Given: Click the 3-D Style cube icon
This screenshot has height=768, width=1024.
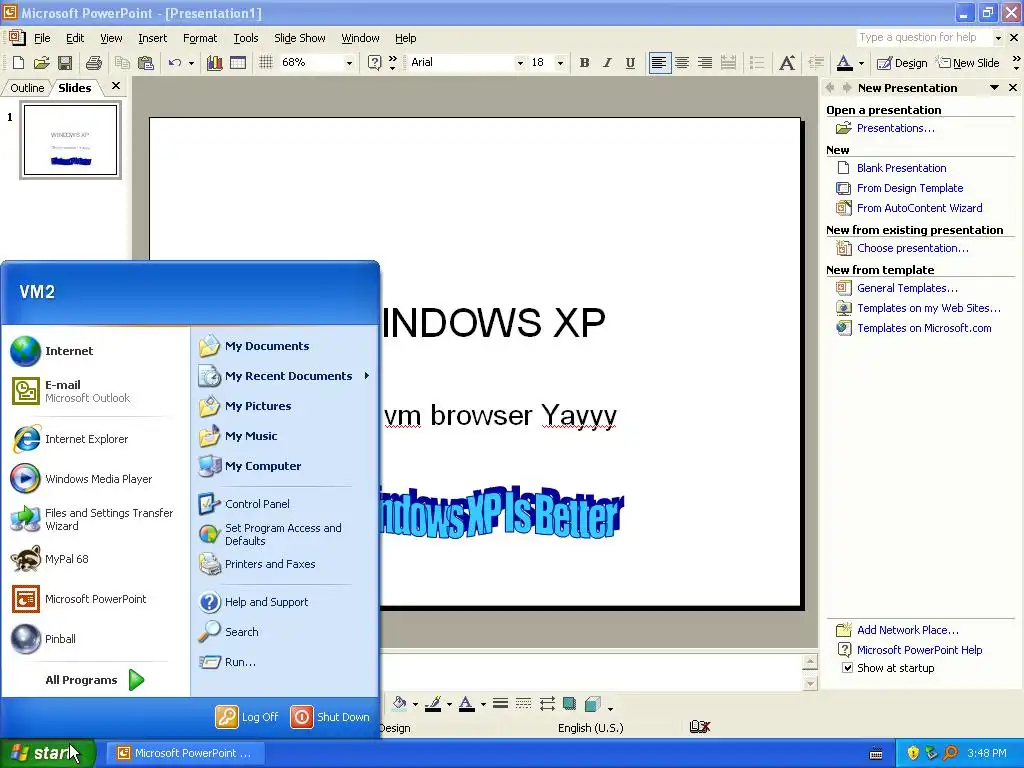Looking at the screenshot, I should click(592, 703).
